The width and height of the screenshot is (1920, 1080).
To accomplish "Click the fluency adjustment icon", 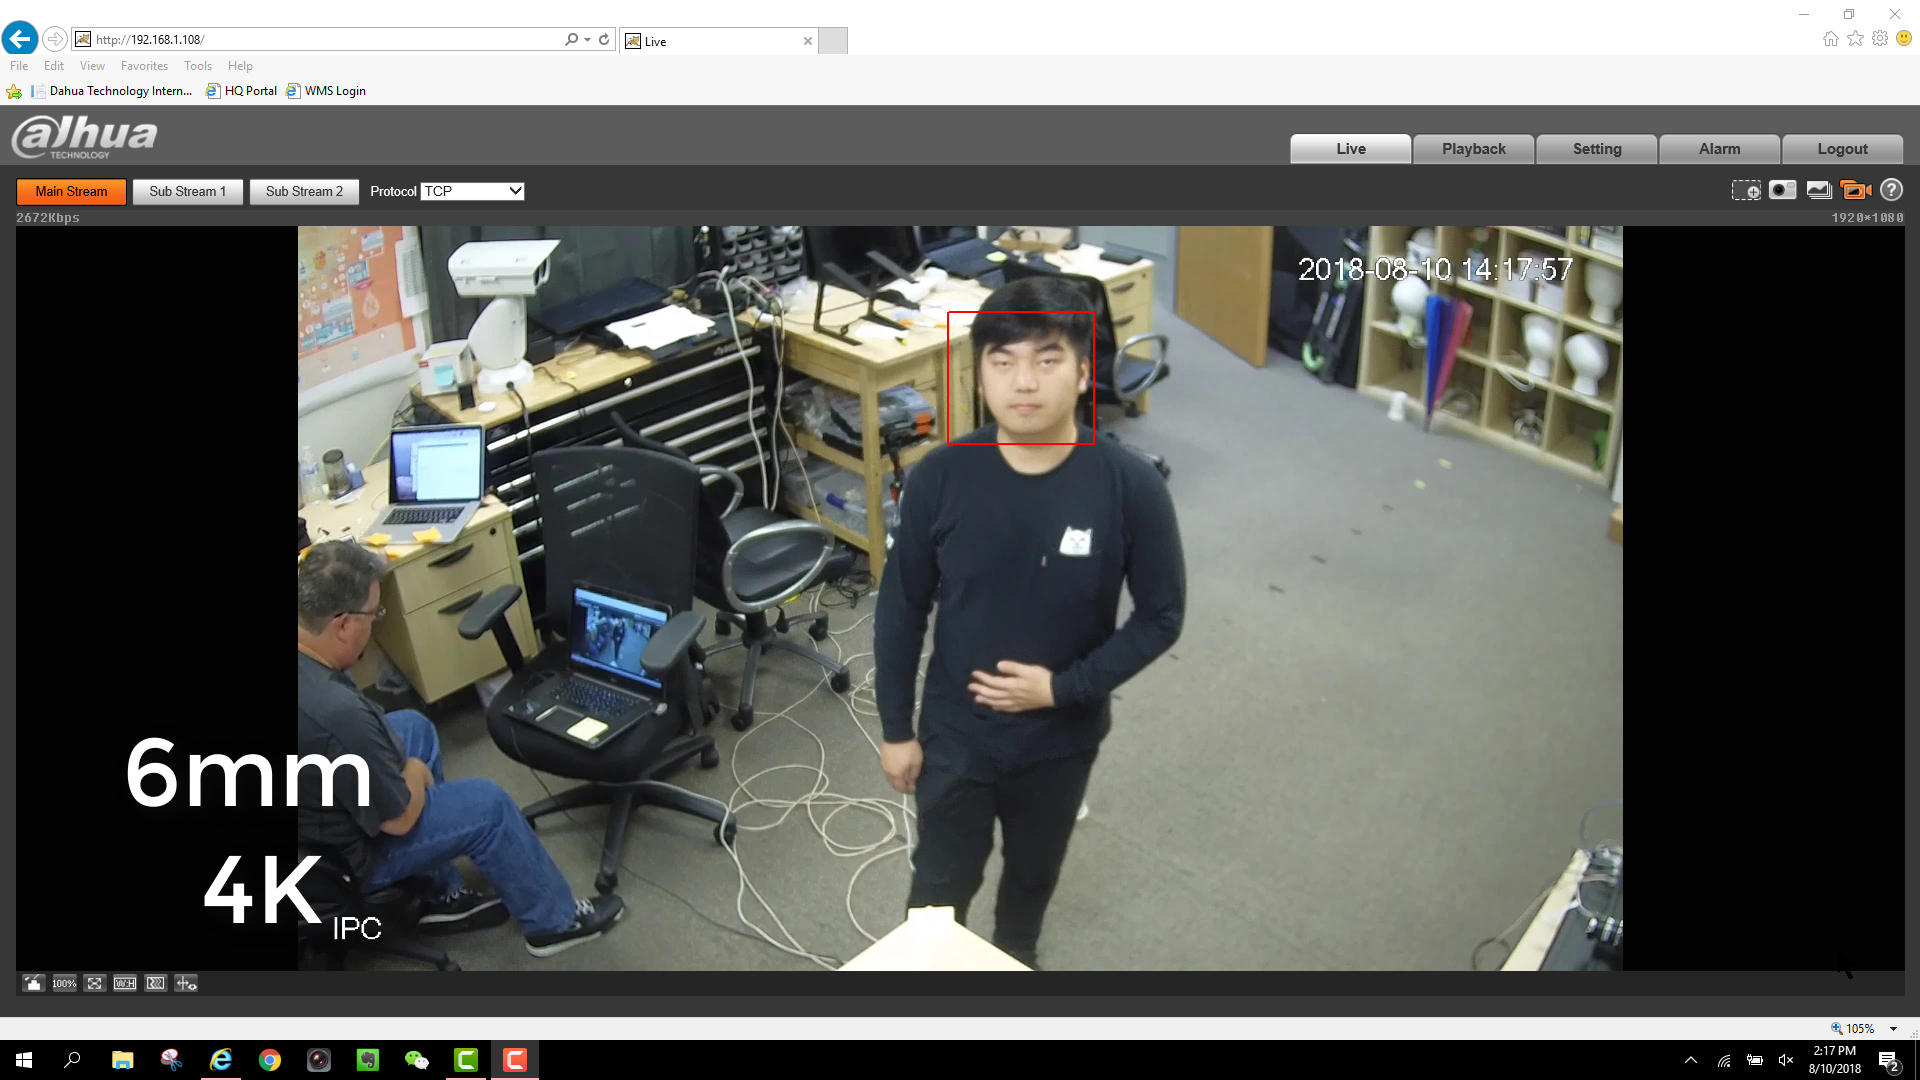I will click(x=155, y=983).
